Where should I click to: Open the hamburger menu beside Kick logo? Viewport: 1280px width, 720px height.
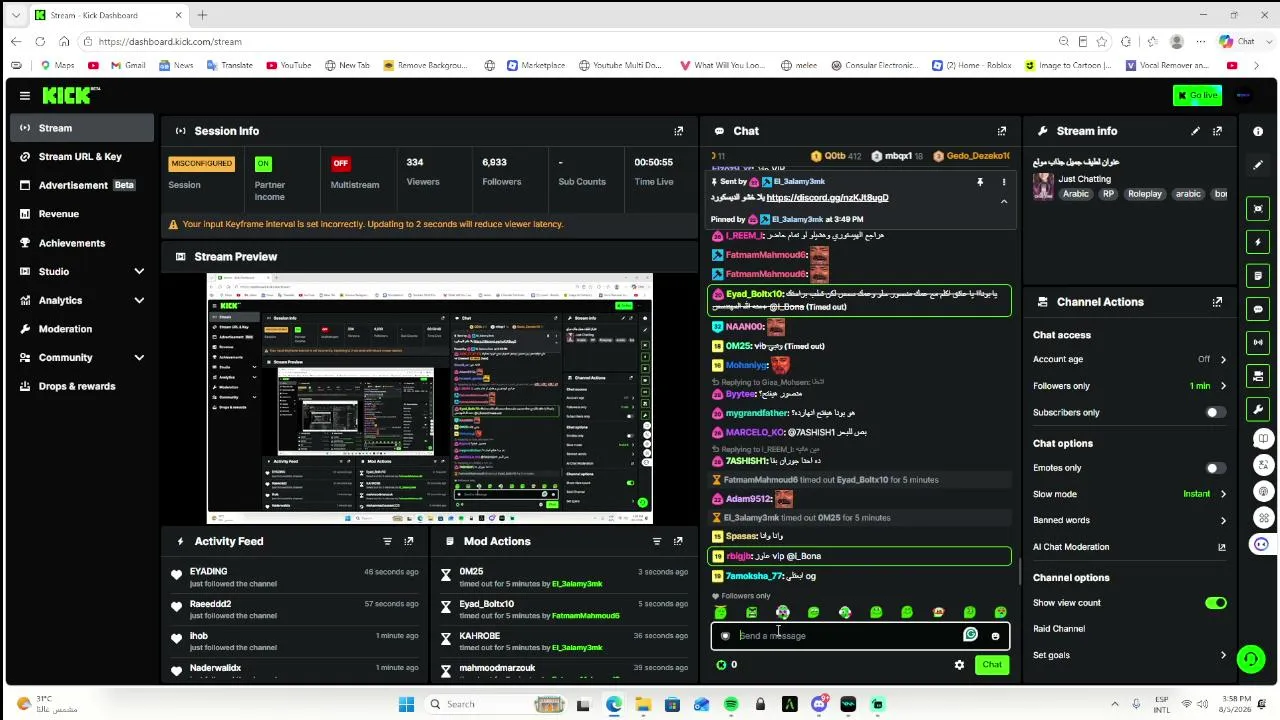24,96
